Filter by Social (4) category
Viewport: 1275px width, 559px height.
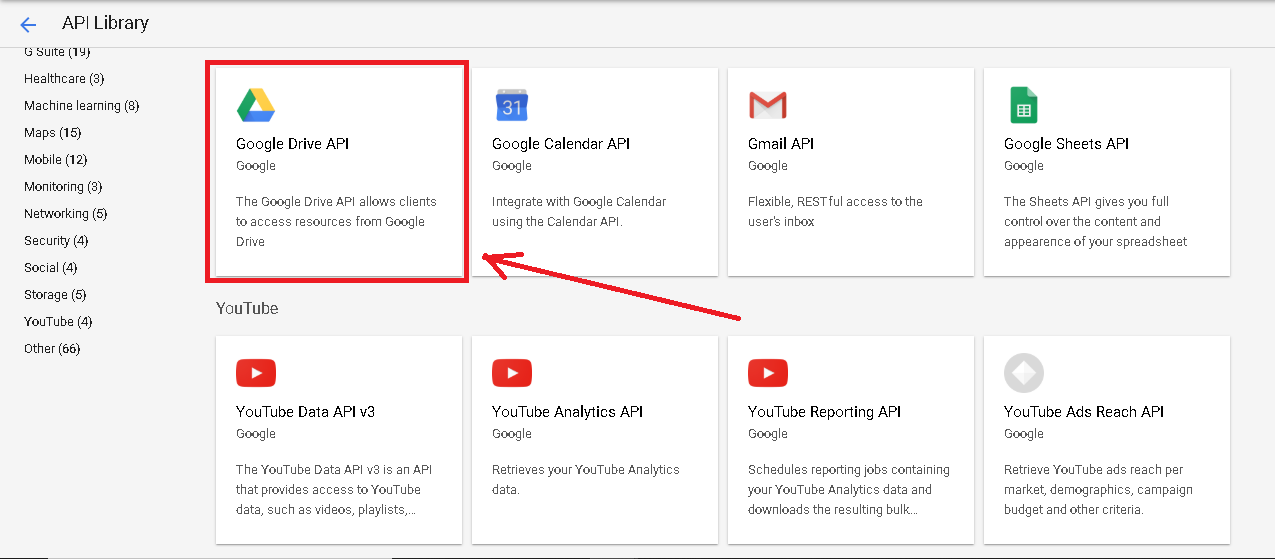50,268
